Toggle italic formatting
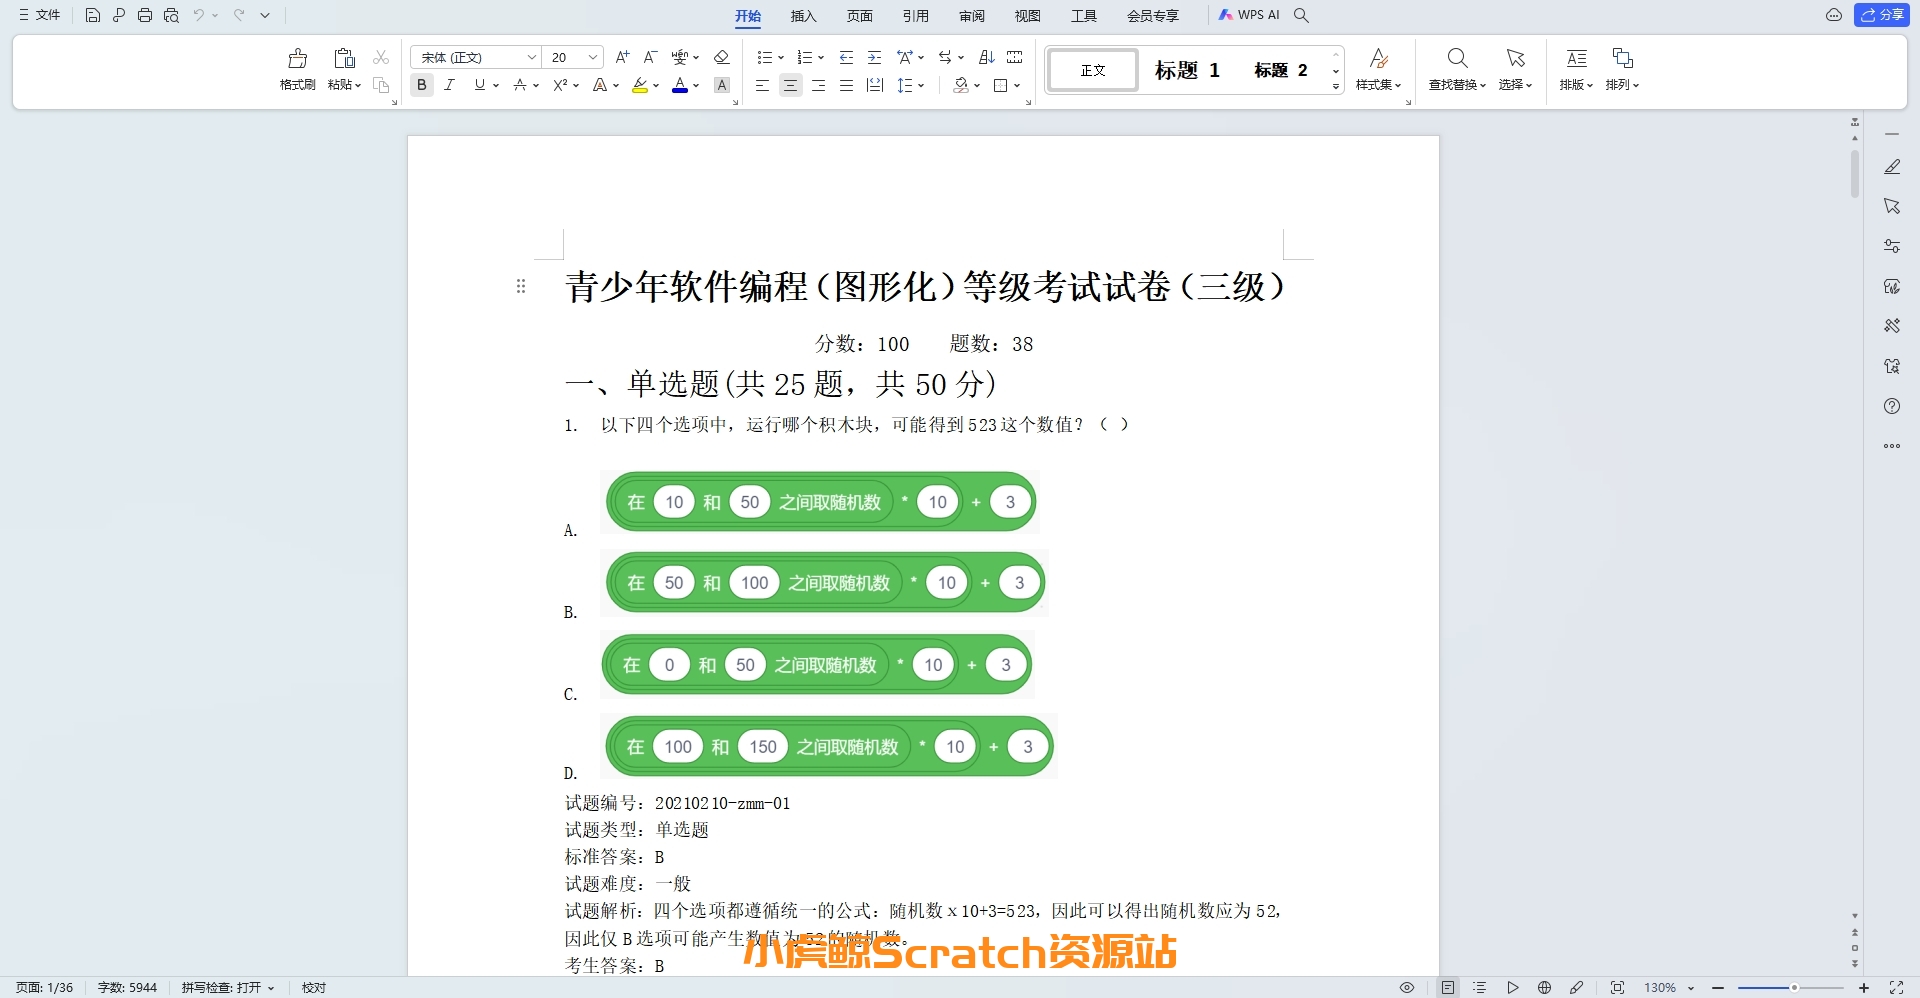The width and height of the screenshot is (1920, 998). (x=450, y=85)
